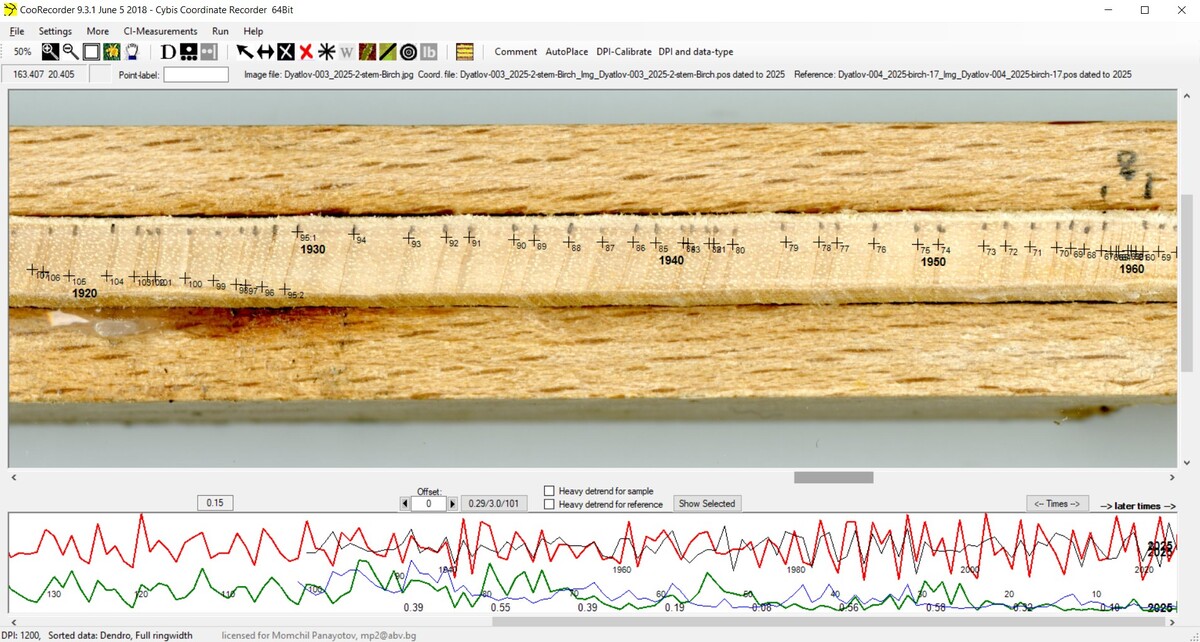
Task: Click the horizontal image scrollbar thumb
Action: point(833,478)
